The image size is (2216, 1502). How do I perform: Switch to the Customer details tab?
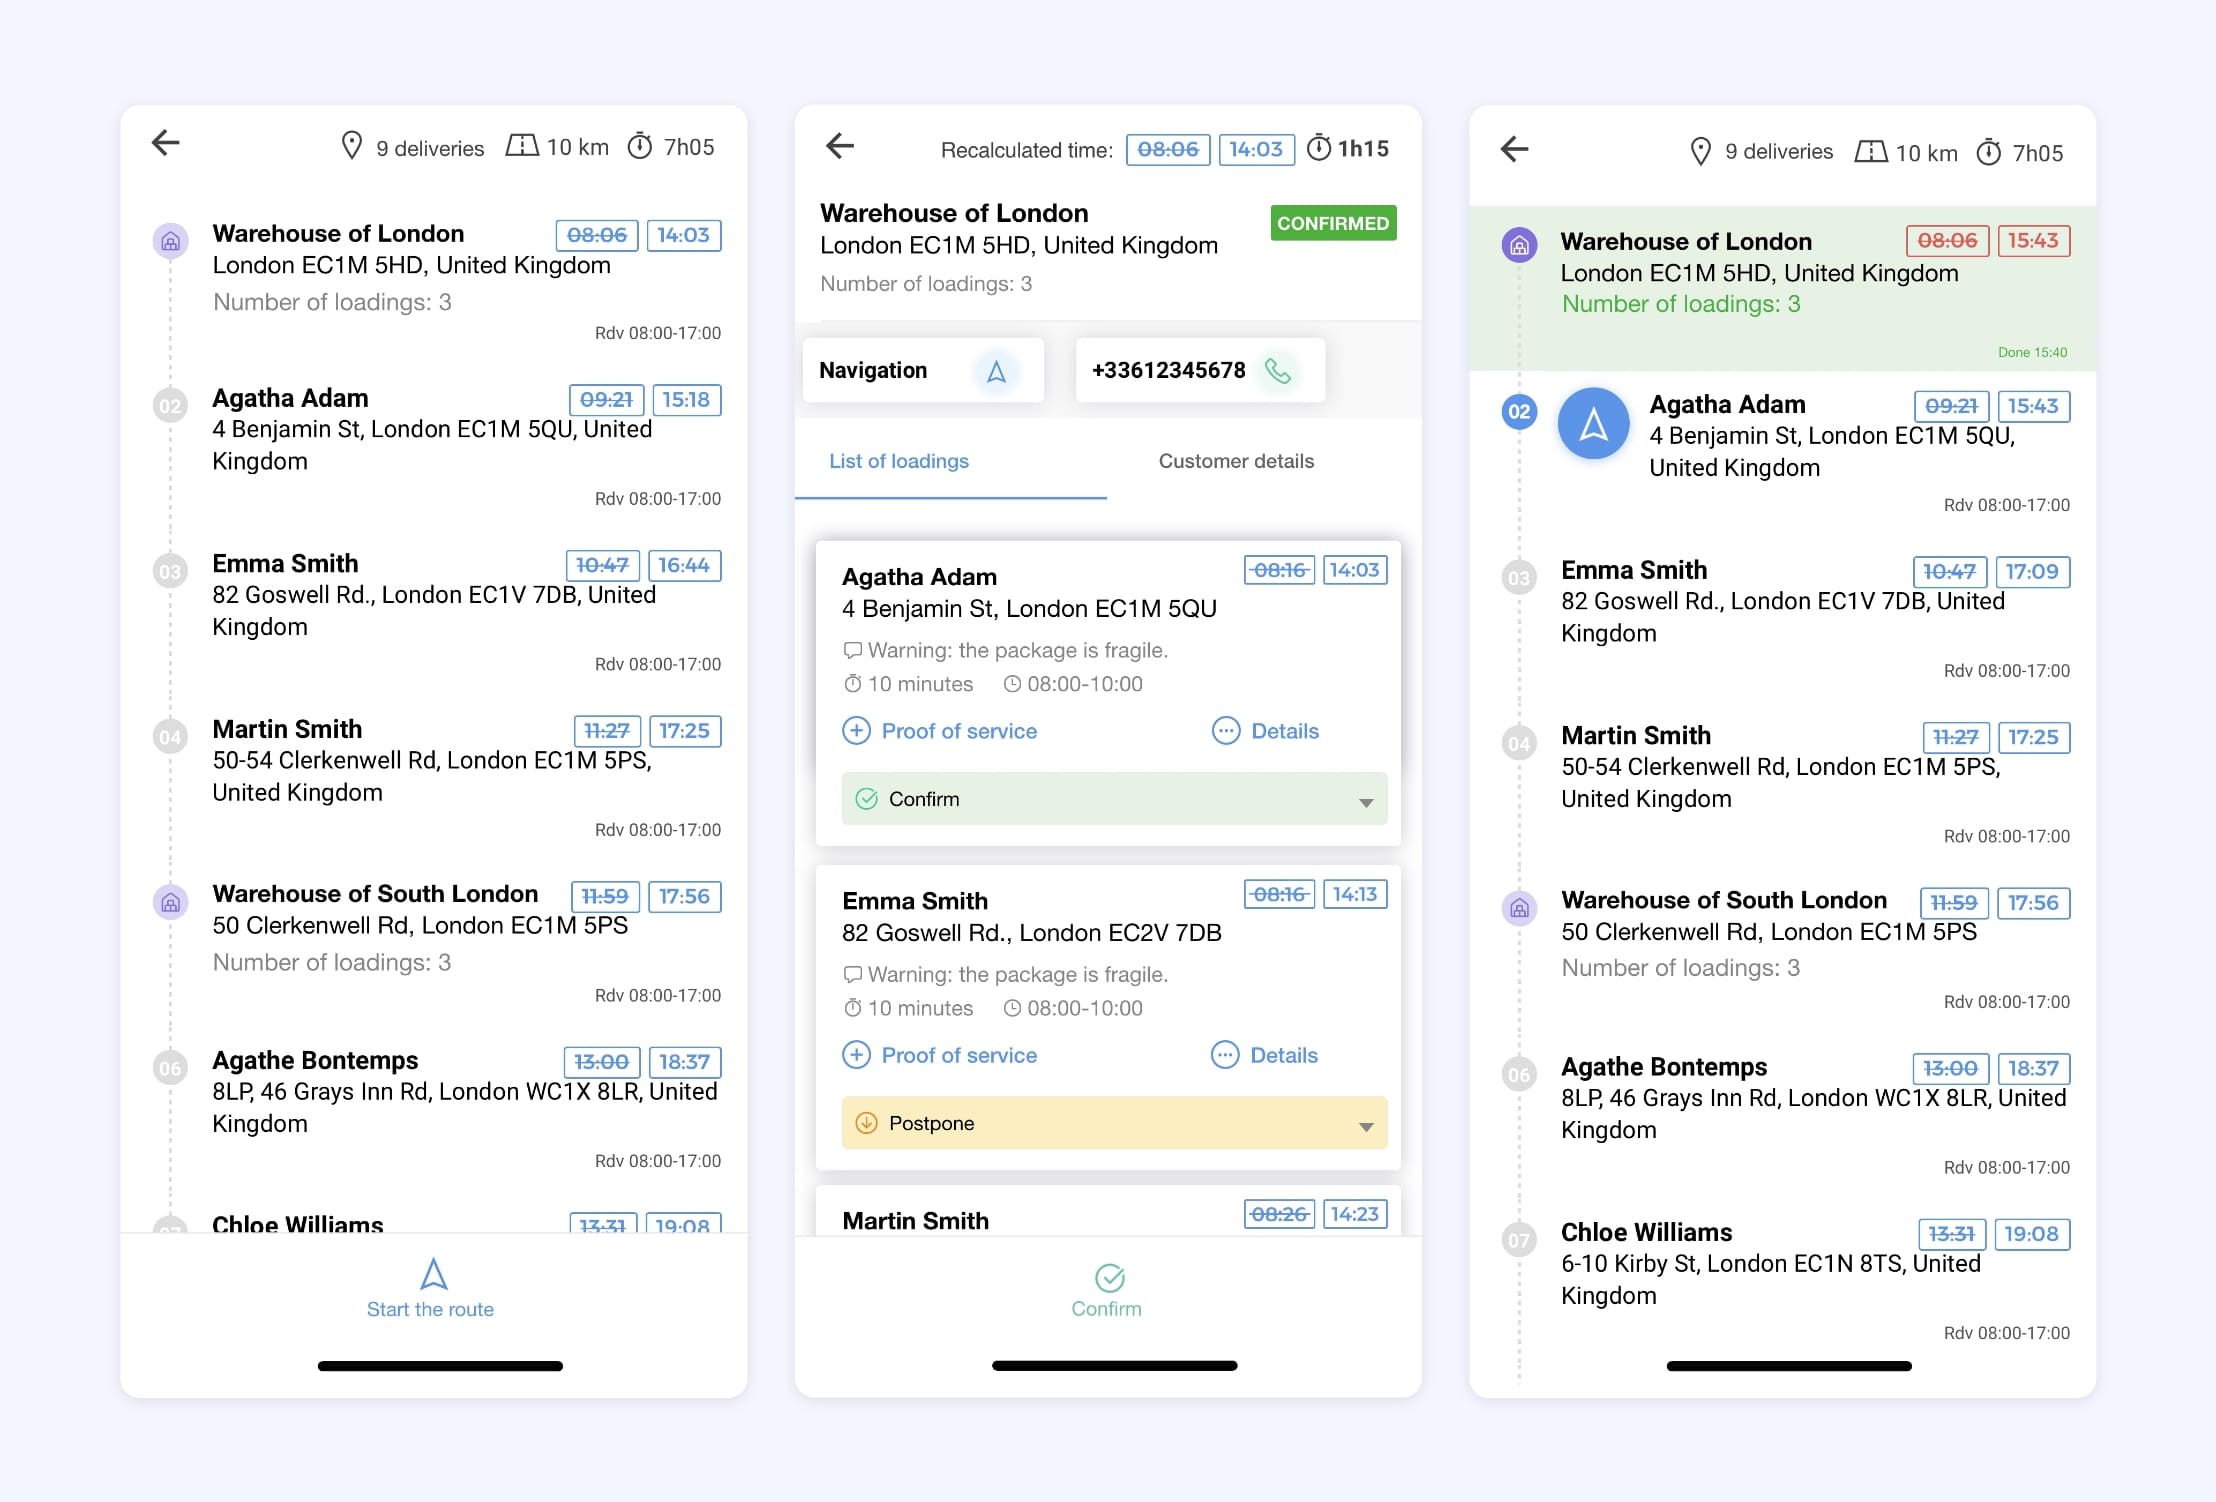(x=1236, y=461)
